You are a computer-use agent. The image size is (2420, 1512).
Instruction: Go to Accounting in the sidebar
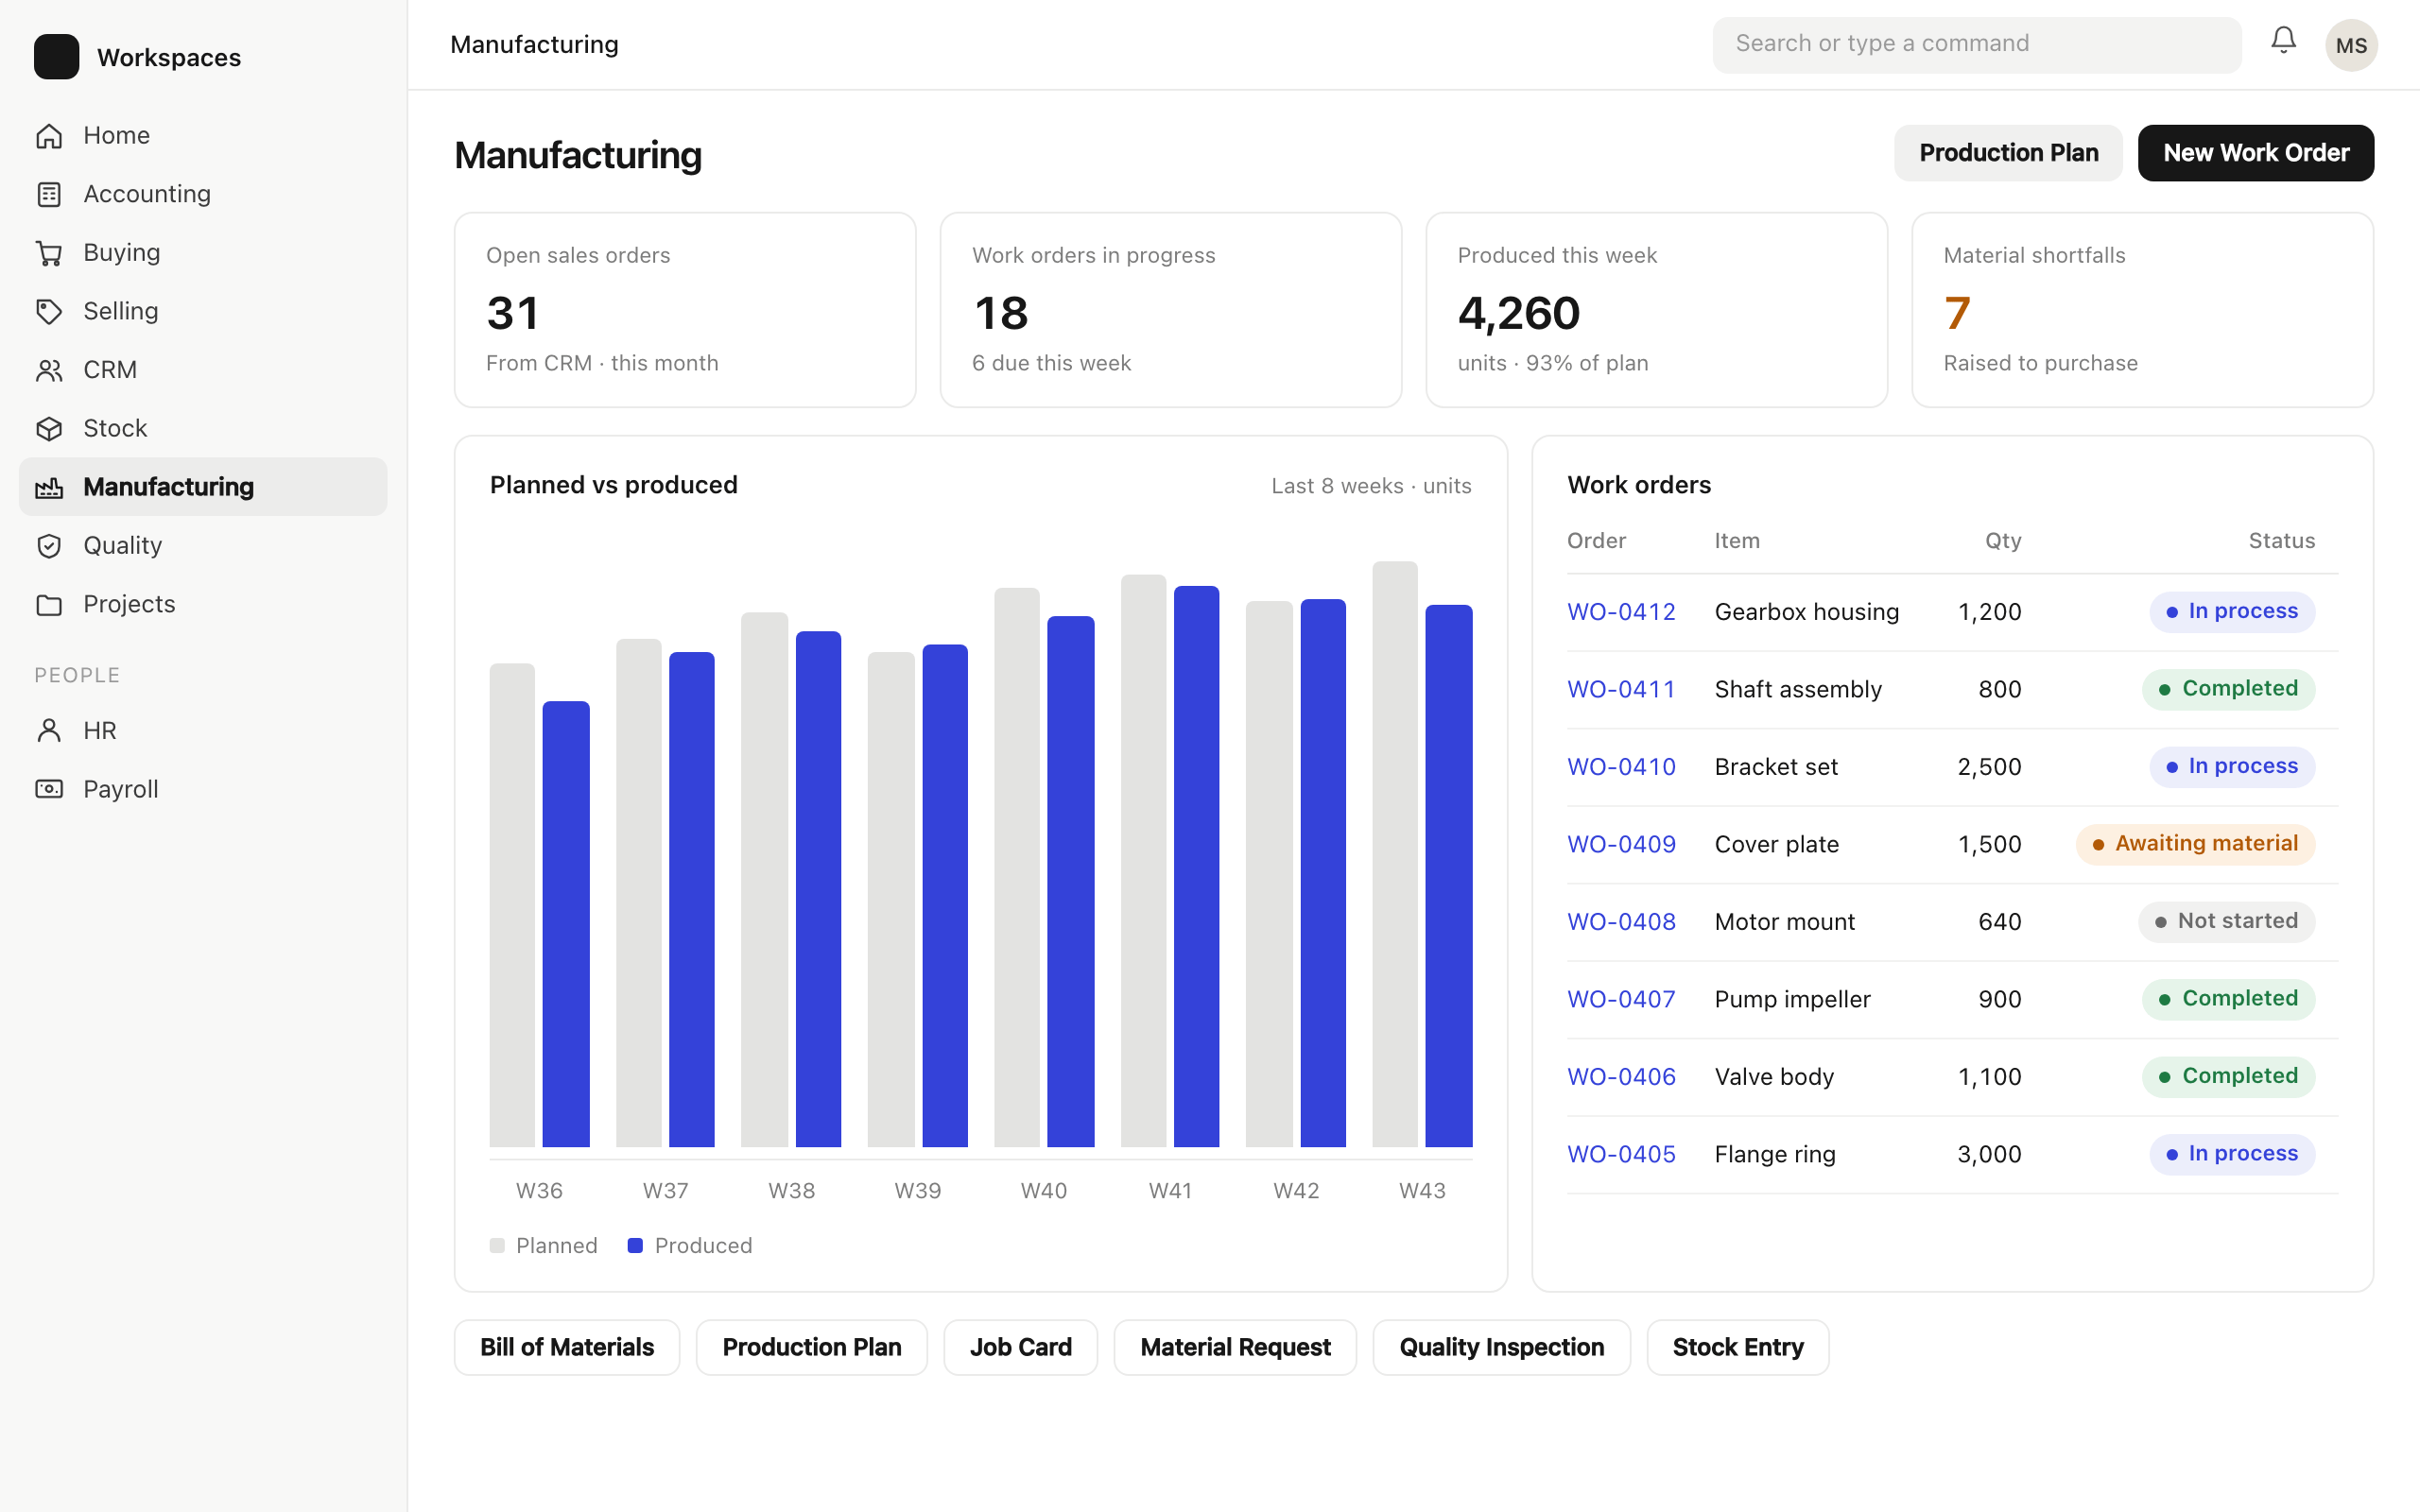click(203, 194)
